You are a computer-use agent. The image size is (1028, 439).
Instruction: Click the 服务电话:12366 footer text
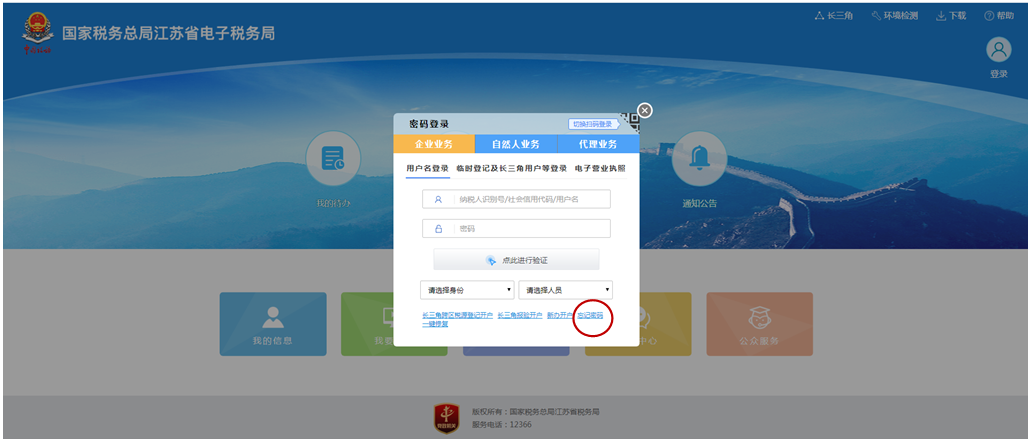click(x=502, y=425)
